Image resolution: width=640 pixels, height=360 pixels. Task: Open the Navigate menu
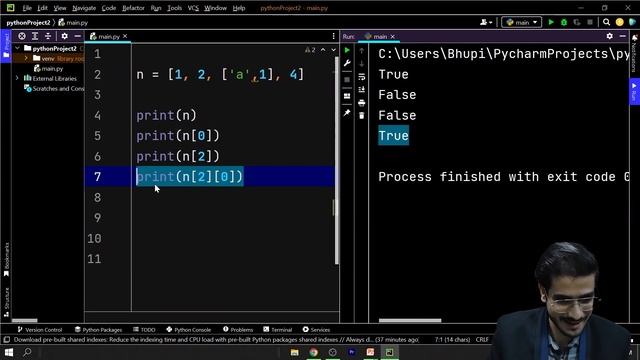84,8
